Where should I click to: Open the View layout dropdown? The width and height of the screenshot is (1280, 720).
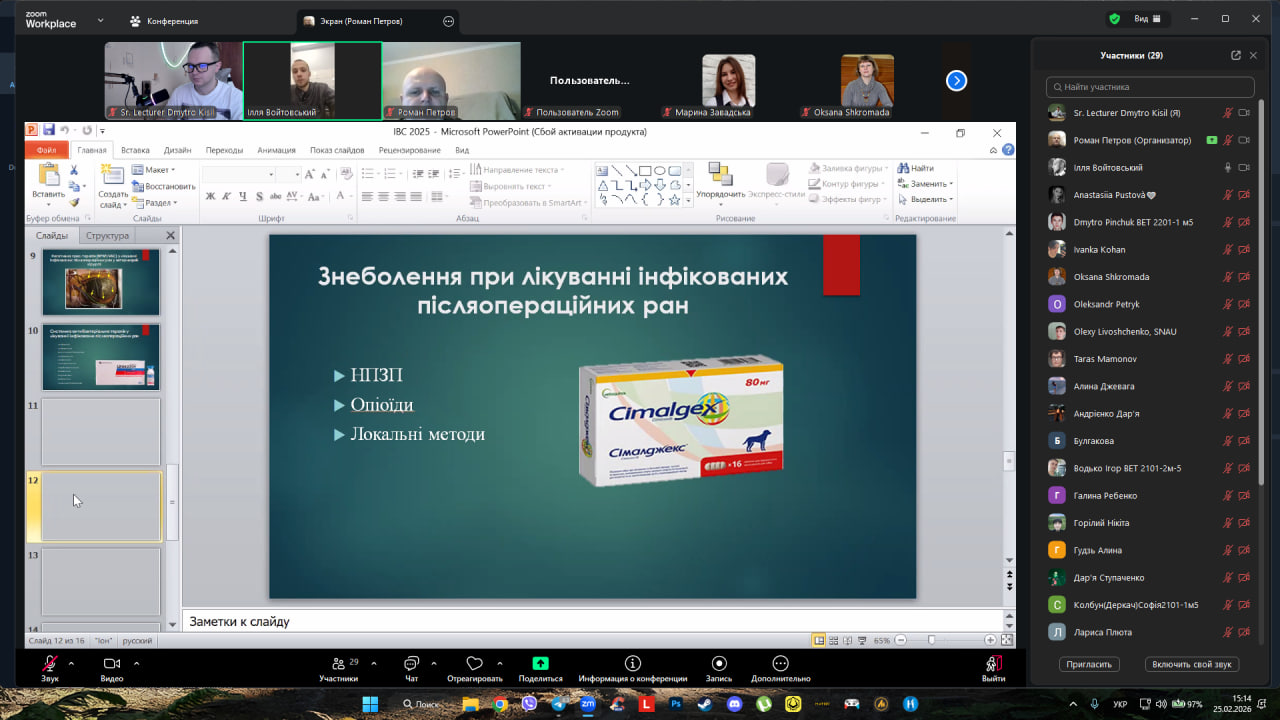(x=1146, y=19)
